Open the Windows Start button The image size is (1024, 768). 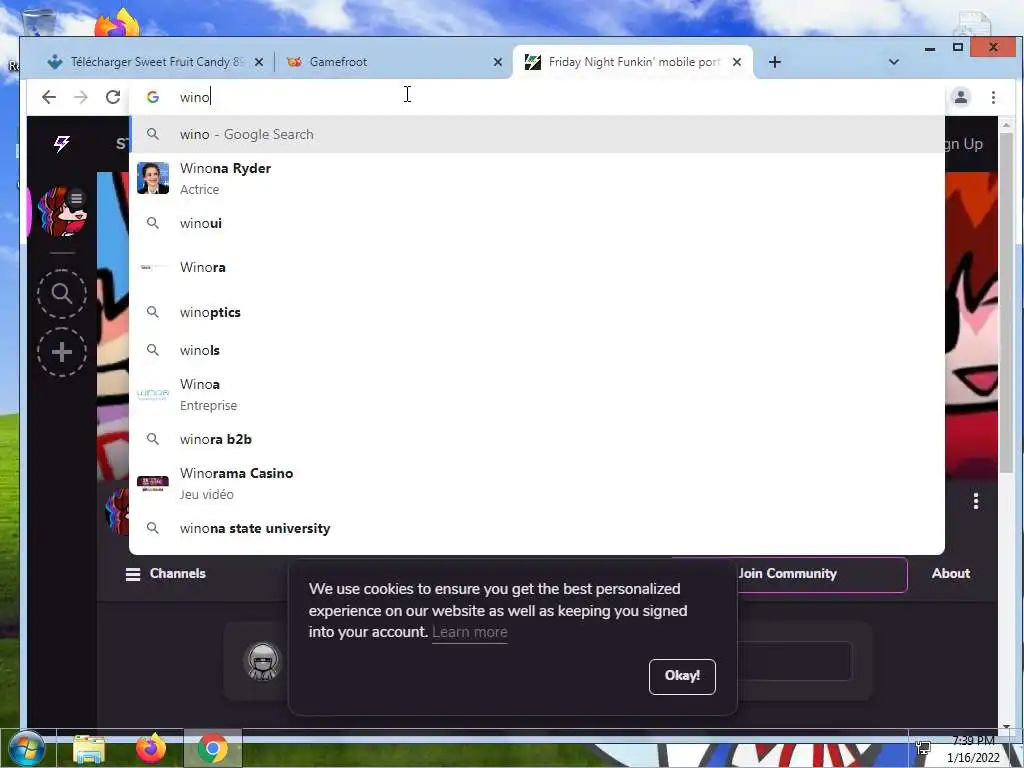click(x=26, y=748)
